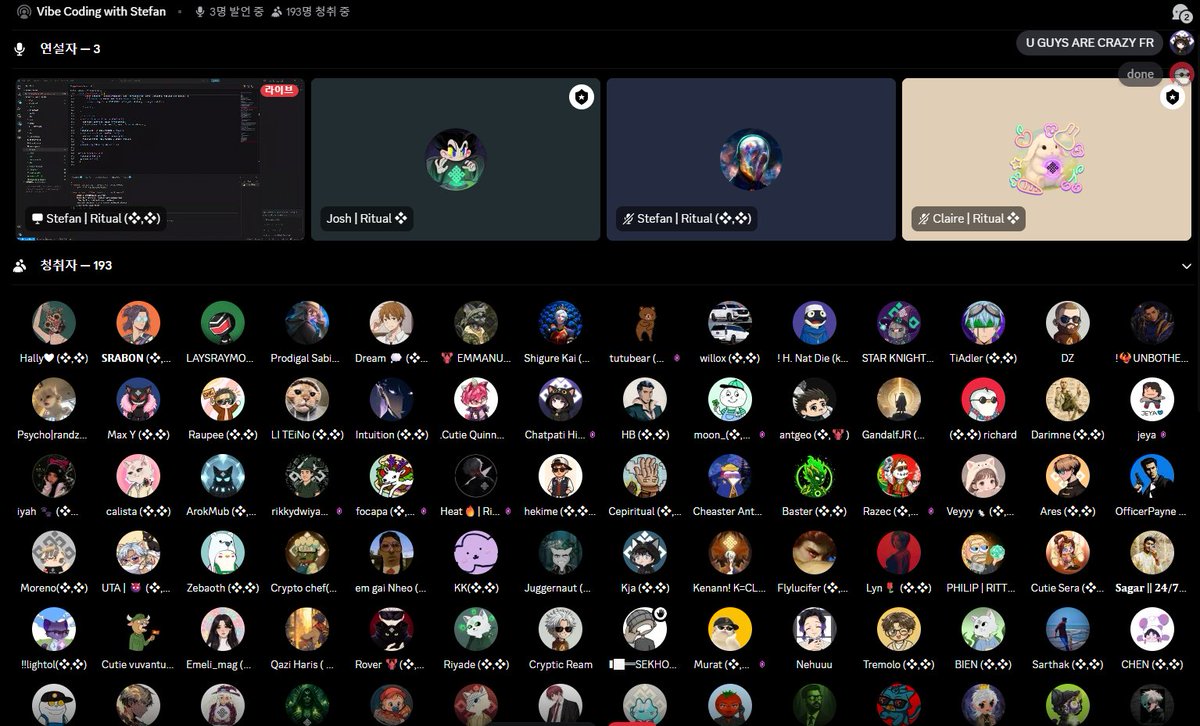Open TiAdler's audience avatar
This screenshot has width=1200, height=726.
coord(983,323)
